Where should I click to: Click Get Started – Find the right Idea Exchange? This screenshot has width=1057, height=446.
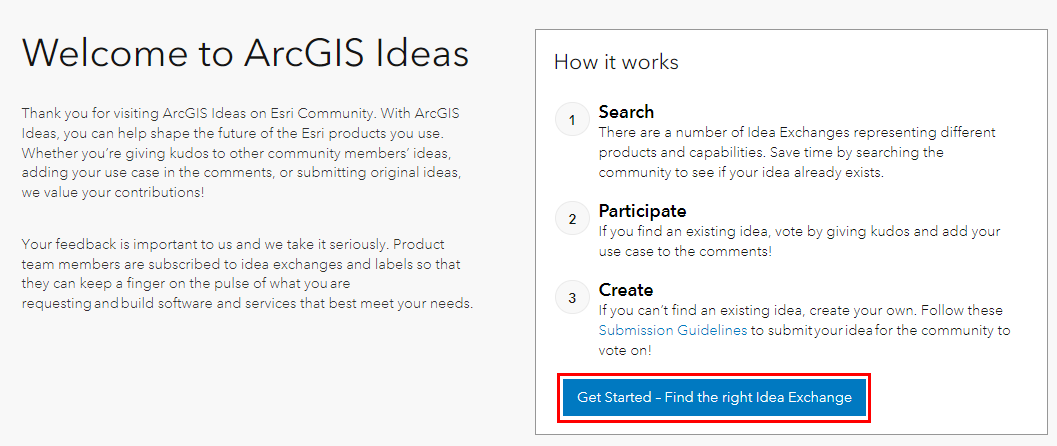(x=714, y=397)
